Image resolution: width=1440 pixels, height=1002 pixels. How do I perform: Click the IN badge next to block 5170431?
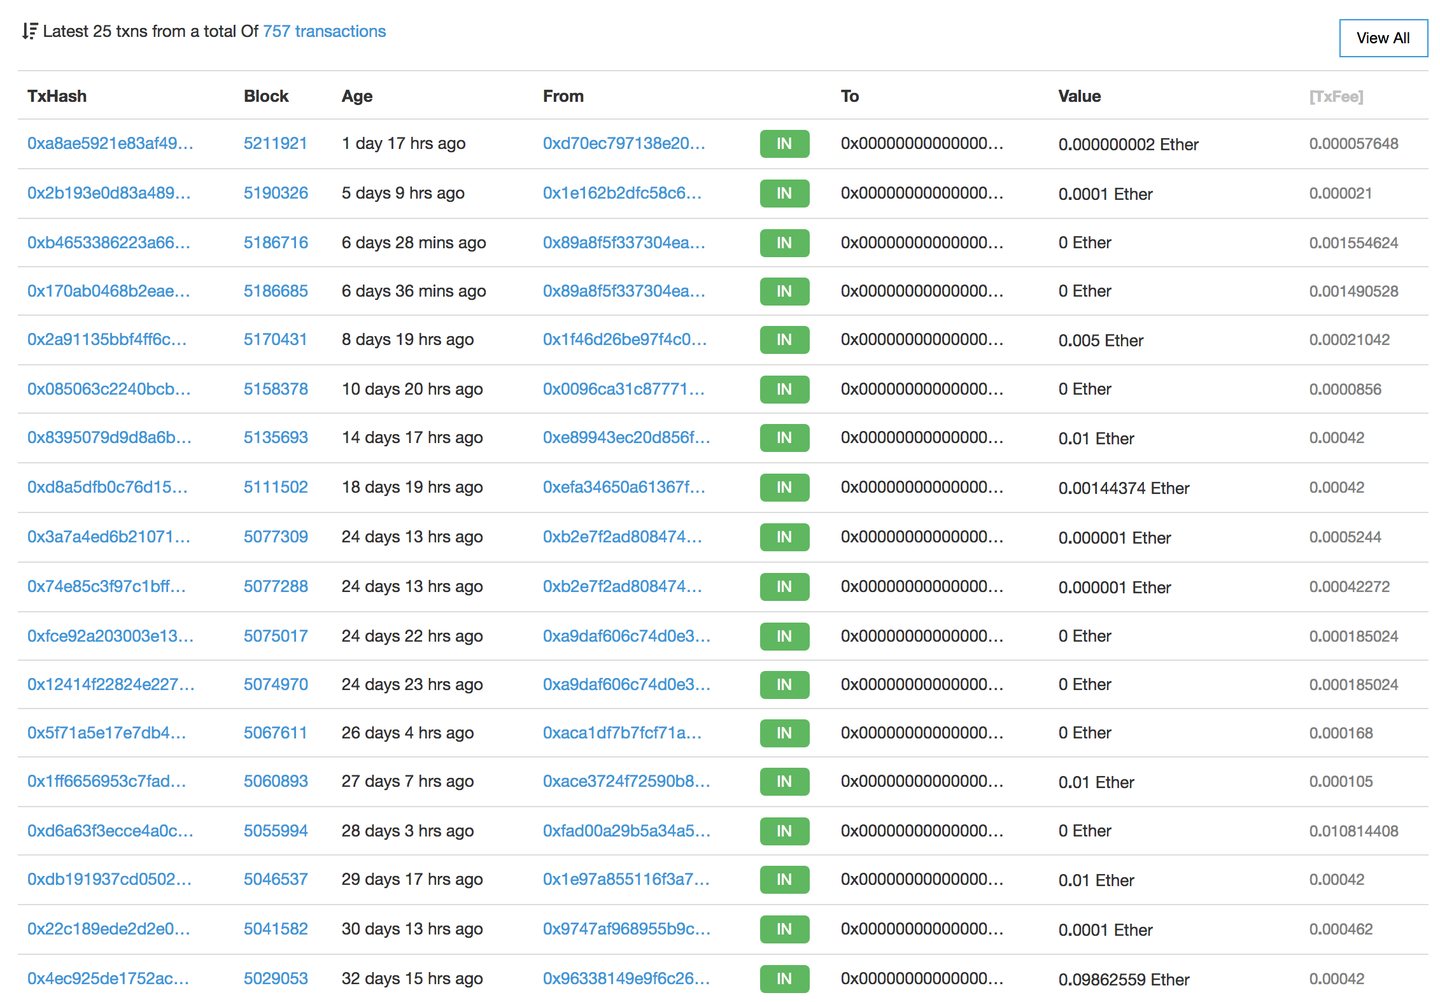point(784,340)
